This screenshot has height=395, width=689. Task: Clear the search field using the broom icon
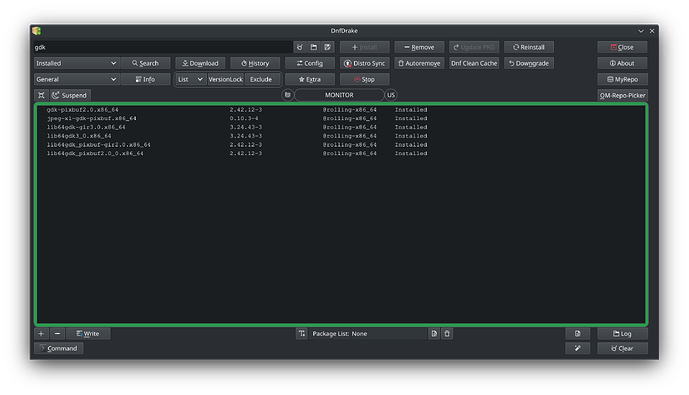(300, 47)
